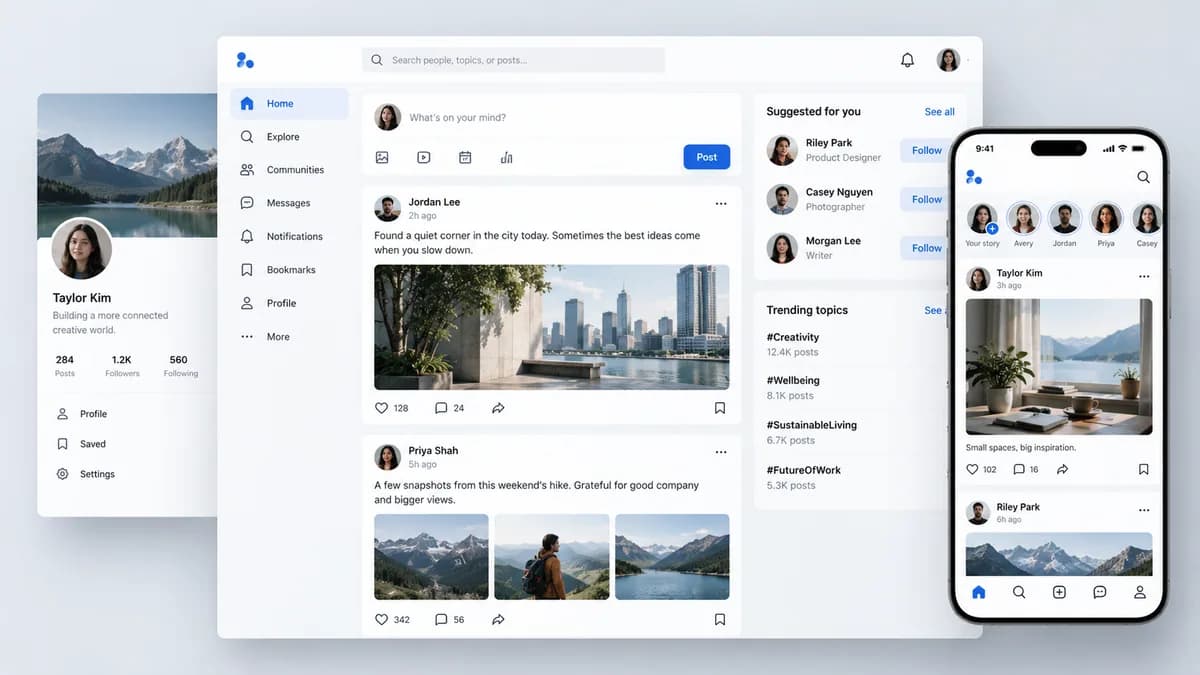The width and height of the screenshot is (1200, 675).
Task: Bookmark Jordan Lee's post
Action: [720, 408]
